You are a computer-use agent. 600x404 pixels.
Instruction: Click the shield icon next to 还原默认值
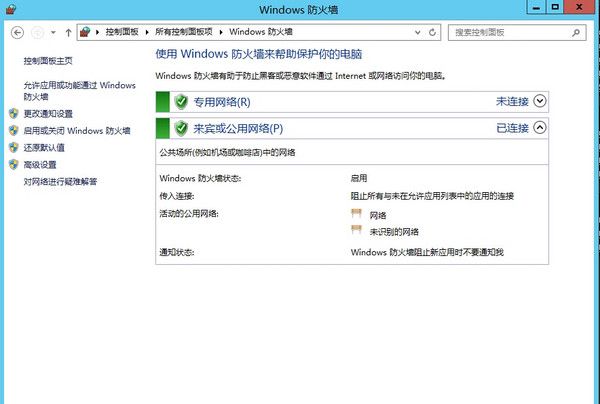click(13, 147)
